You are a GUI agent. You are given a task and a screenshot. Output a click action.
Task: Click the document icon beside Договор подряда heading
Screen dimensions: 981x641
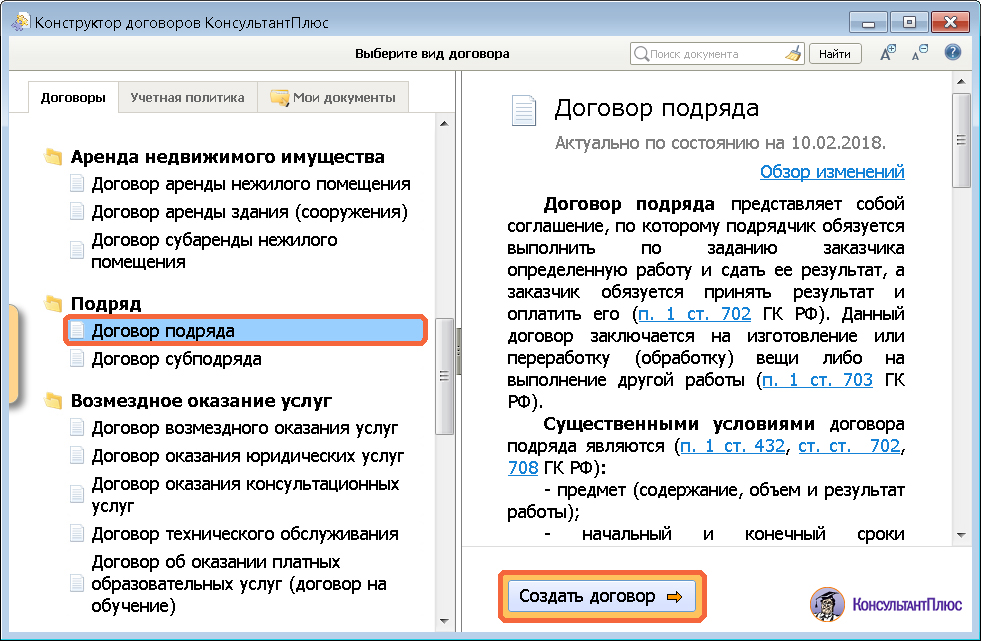click(524, 111)
